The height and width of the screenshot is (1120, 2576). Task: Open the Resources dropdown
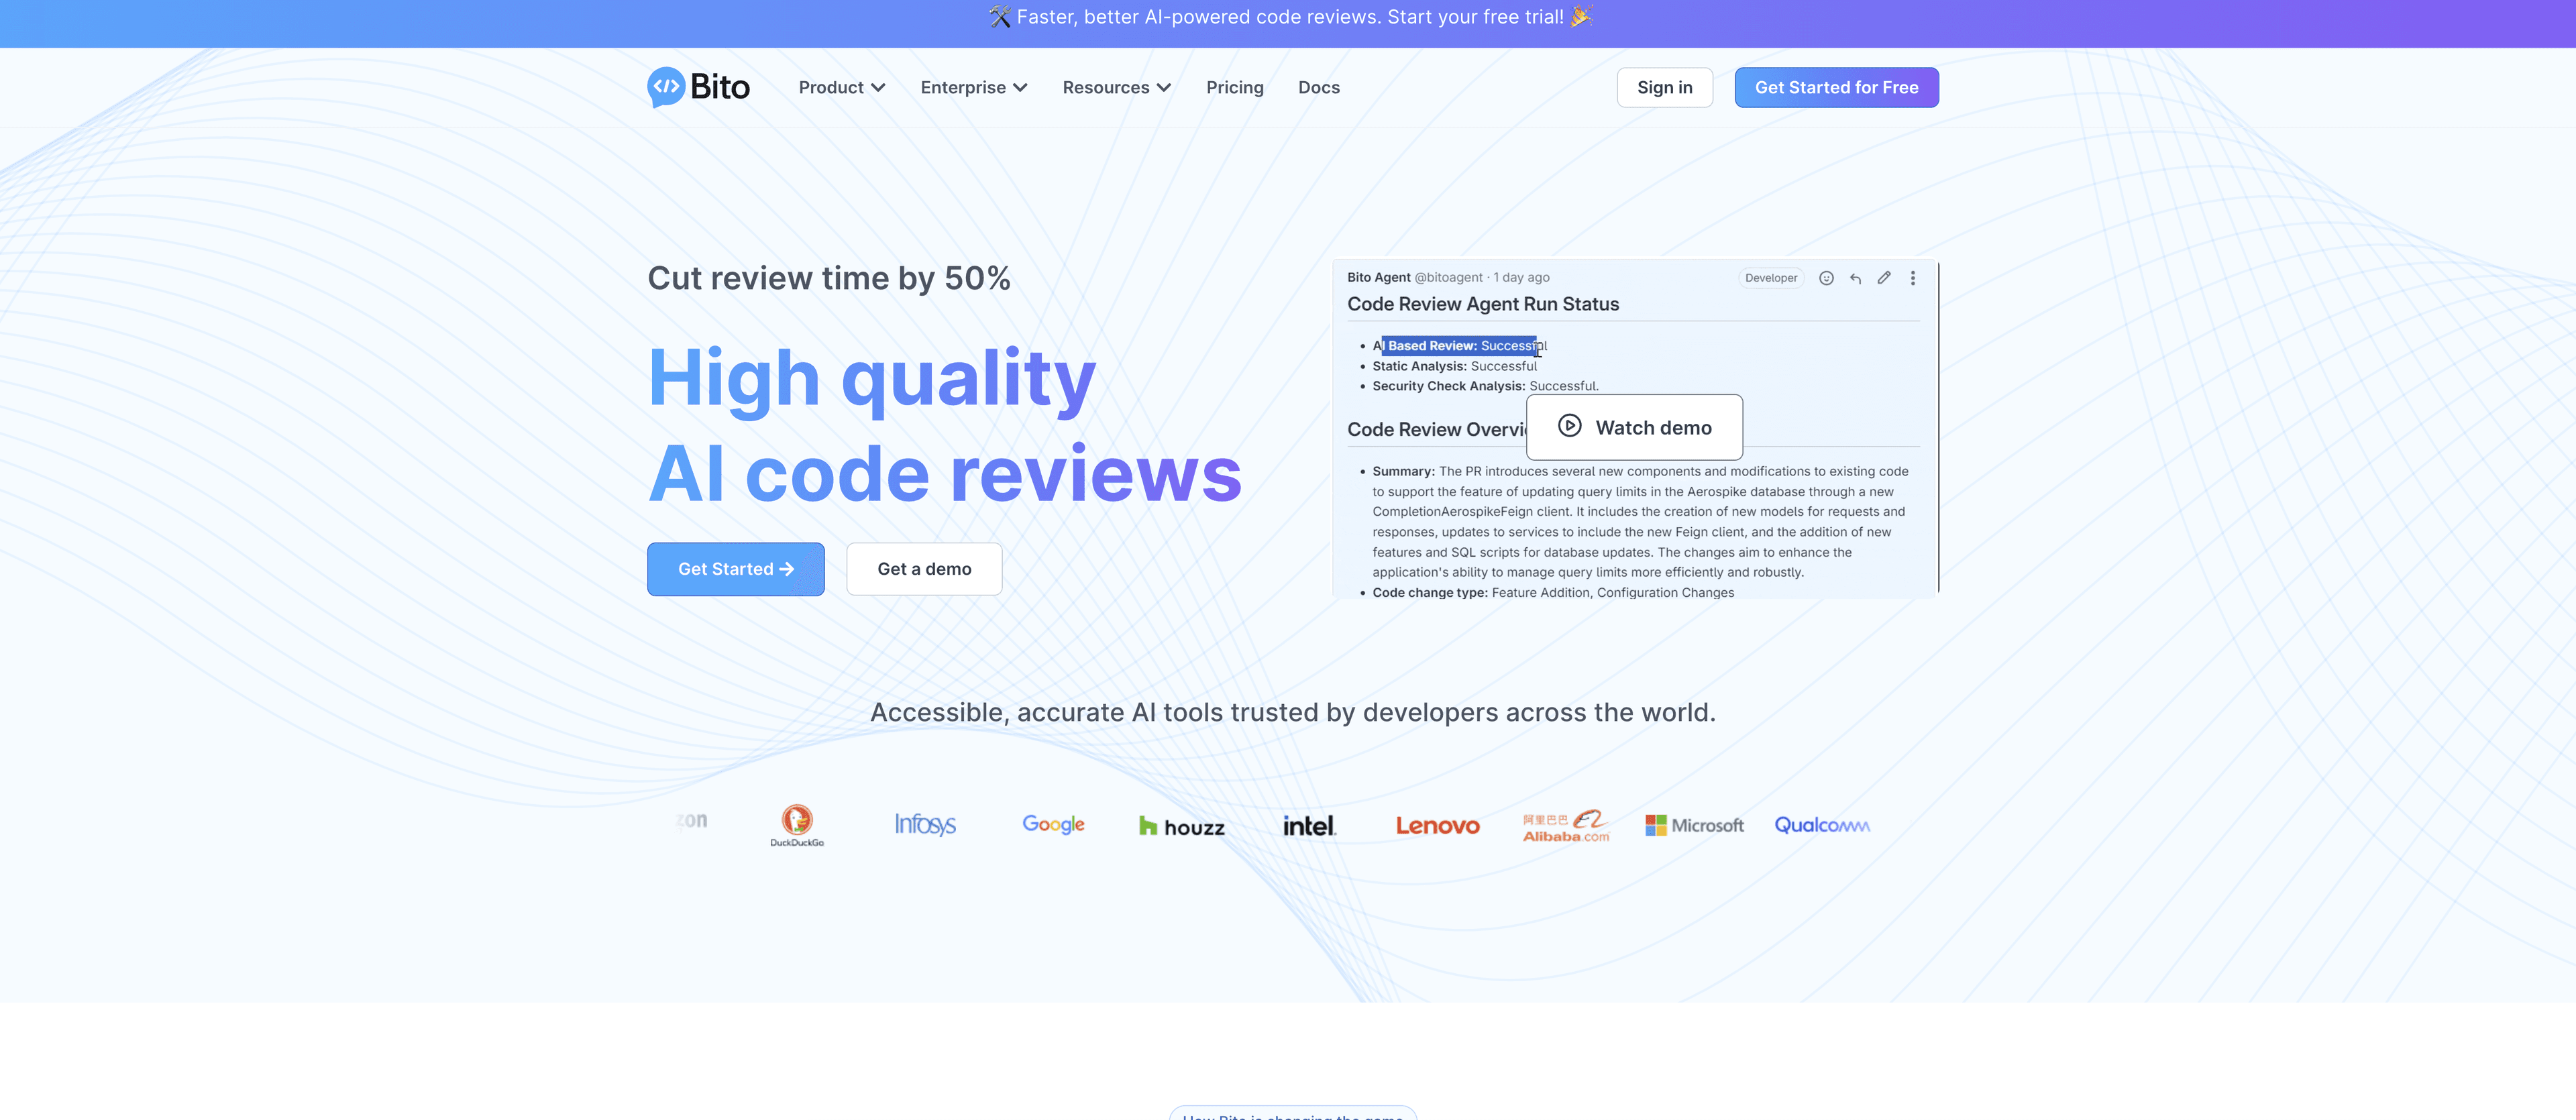click(1116, 87)
